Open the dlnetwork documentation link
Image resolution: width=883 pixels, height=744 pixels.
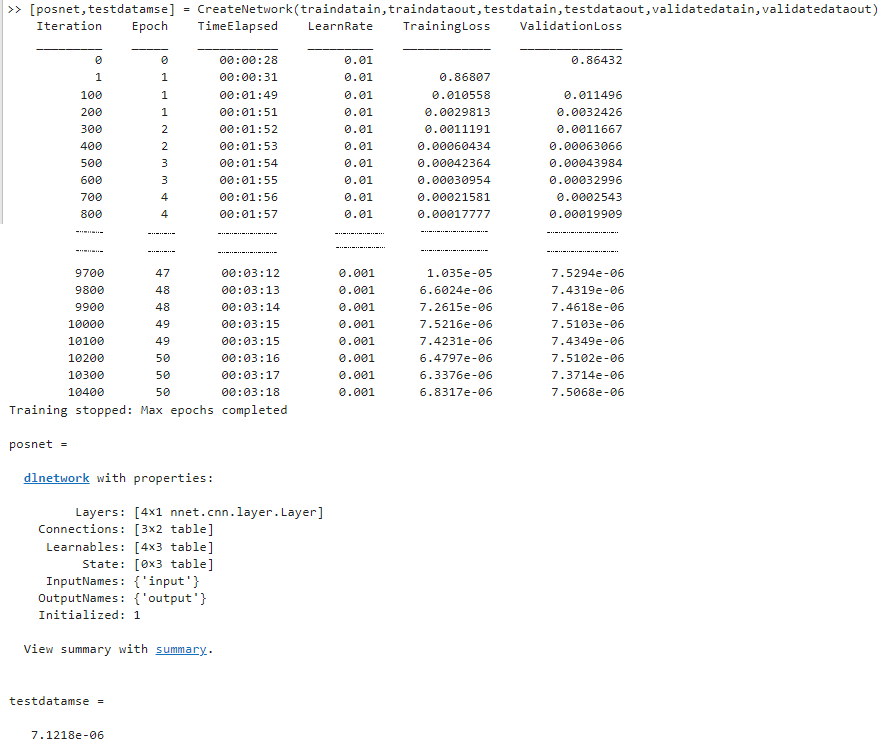pos(56,478)
